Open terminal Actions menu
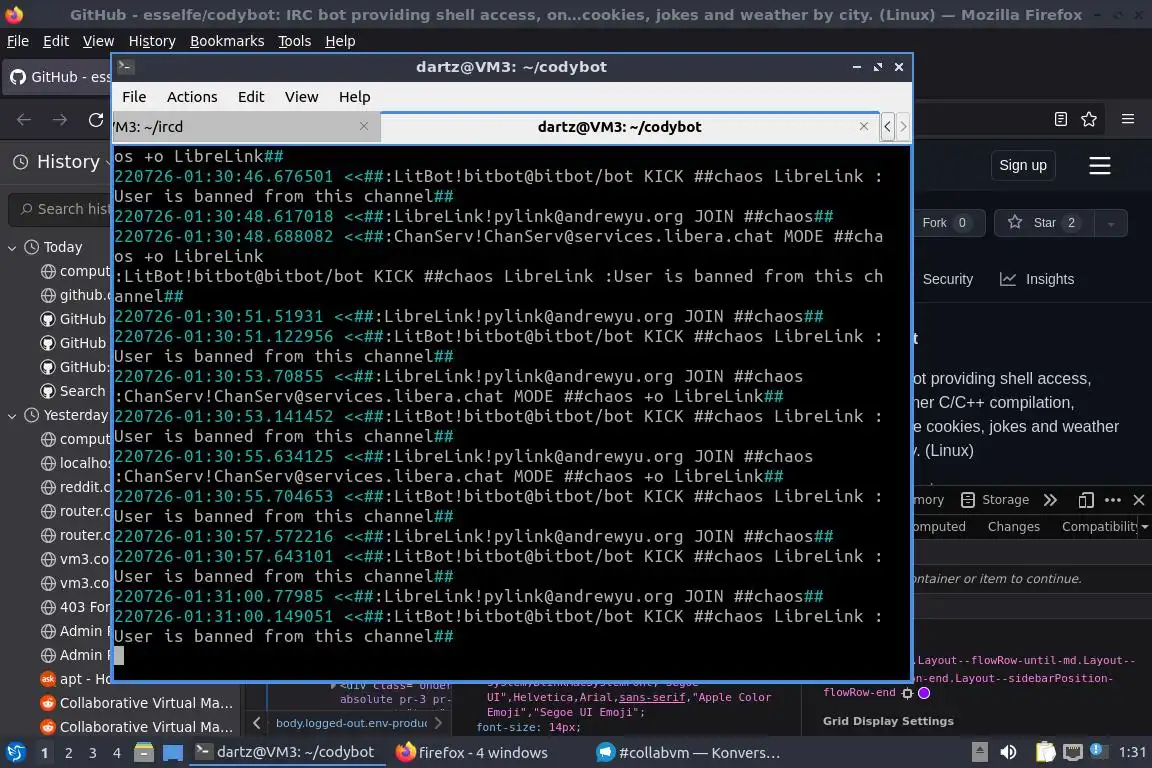Image resolution: width=1152 pixels, height=768 pixels. (192, 97)
